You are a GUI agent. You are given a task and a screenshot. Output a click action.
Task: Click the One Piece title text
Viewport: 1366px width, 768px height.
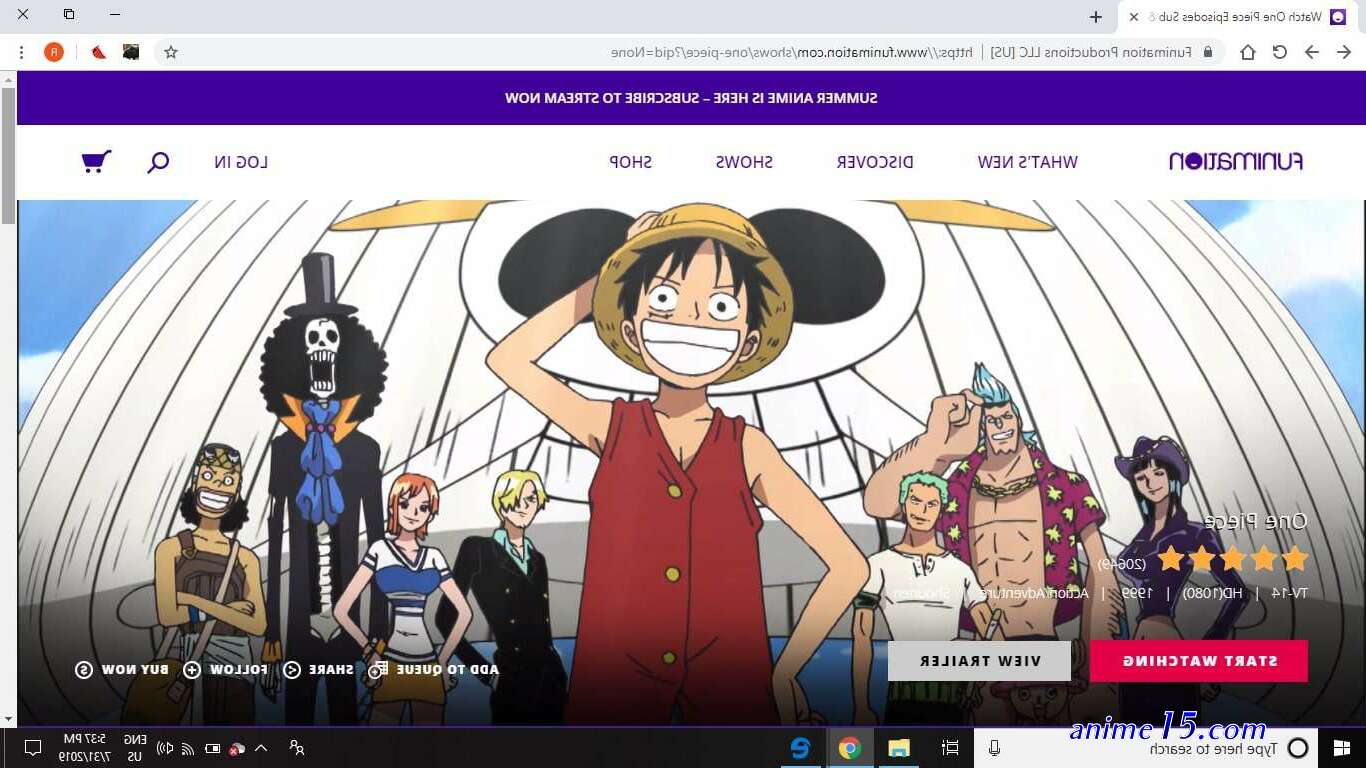click(x=1255, y=521)
